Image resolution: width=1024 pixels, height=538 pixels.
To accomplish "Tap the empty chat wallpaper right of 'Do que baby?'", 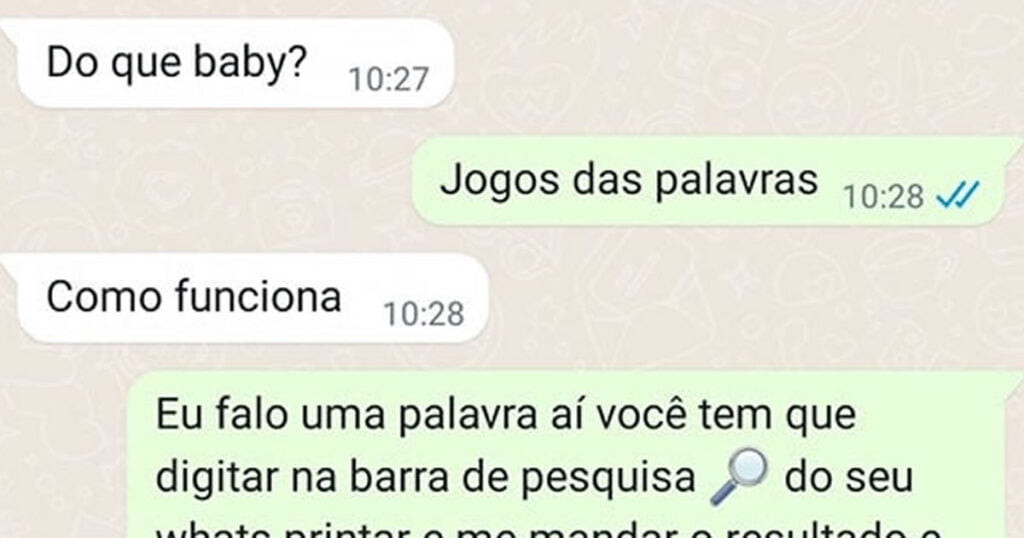I will (x=738, y=65).
